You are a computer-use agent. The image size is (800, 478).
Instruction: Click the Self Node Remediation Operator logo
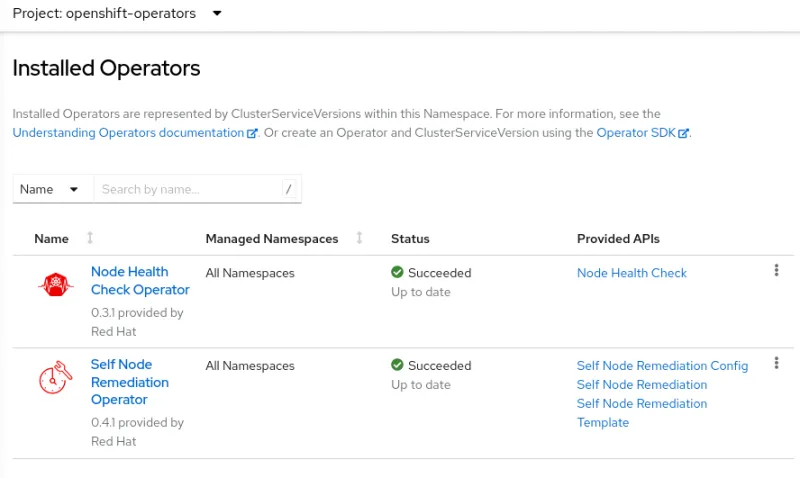coord(56,378)
